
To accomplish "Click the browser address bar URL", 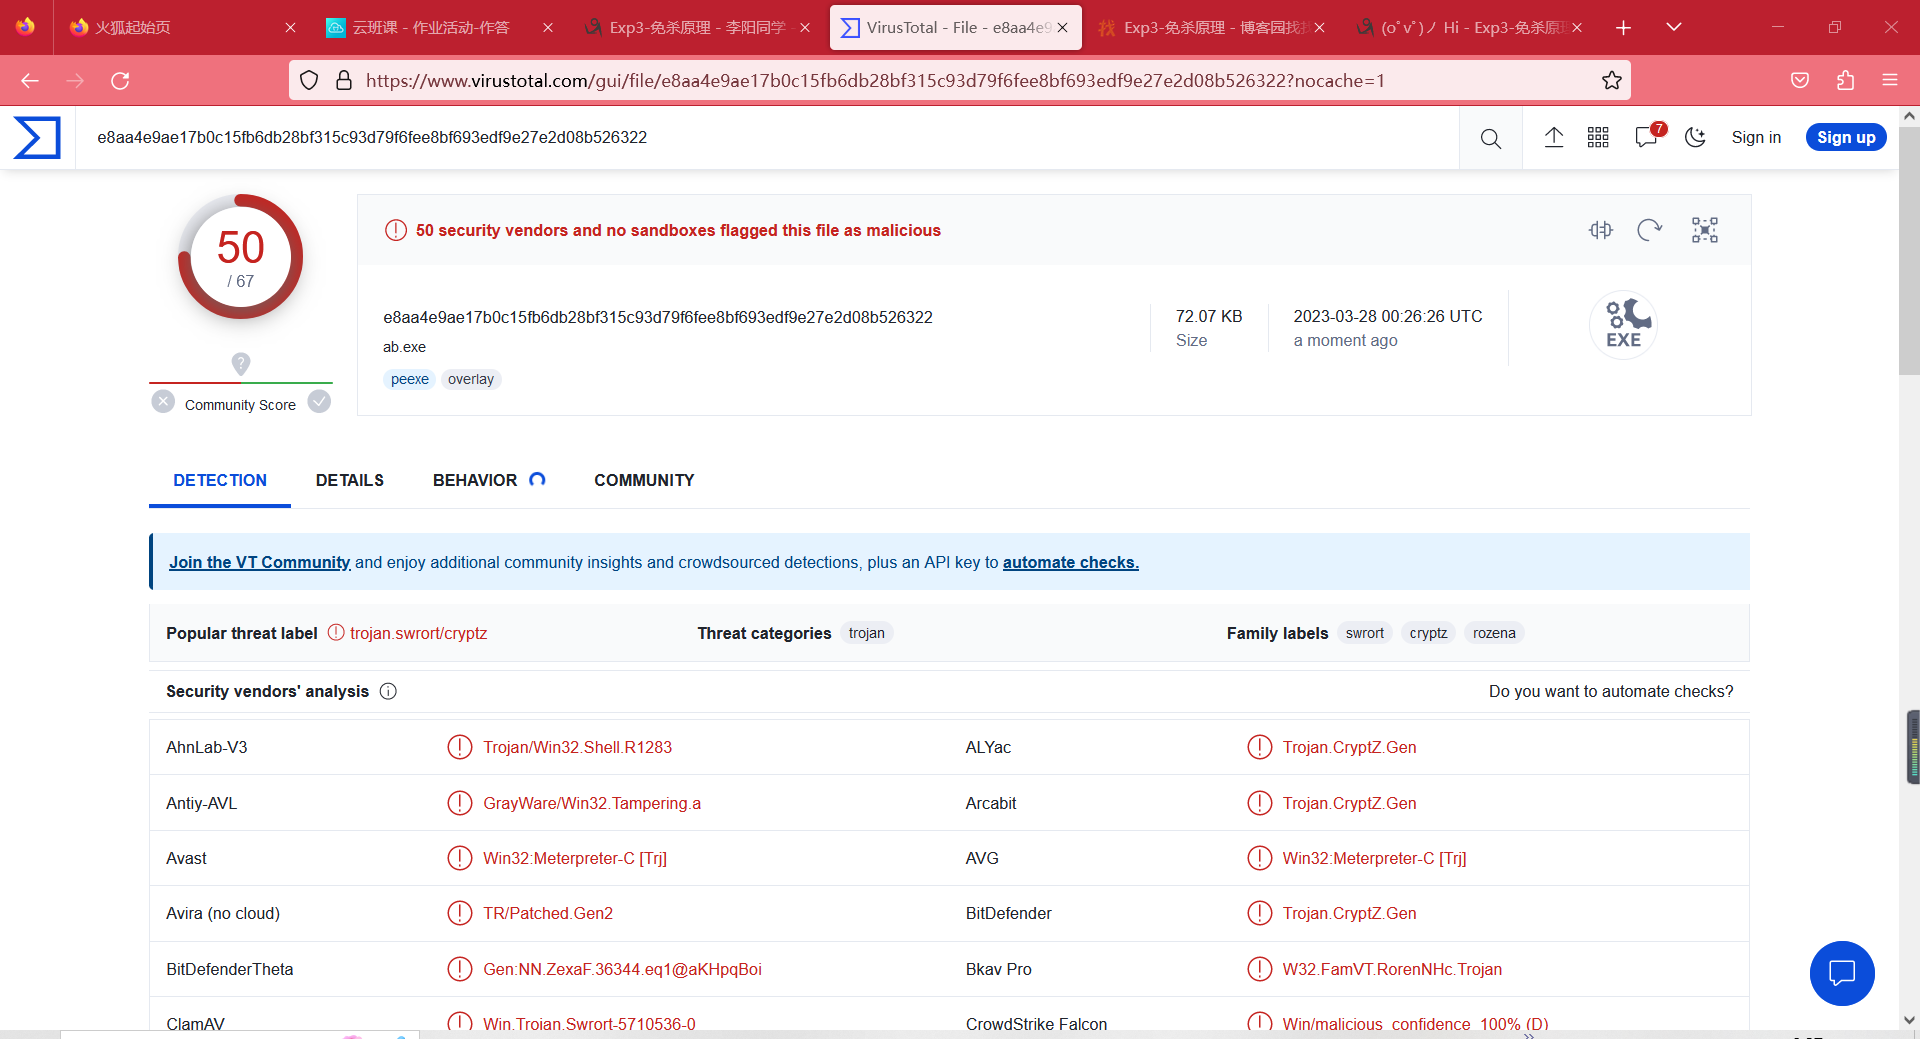I will pos(875,80).
